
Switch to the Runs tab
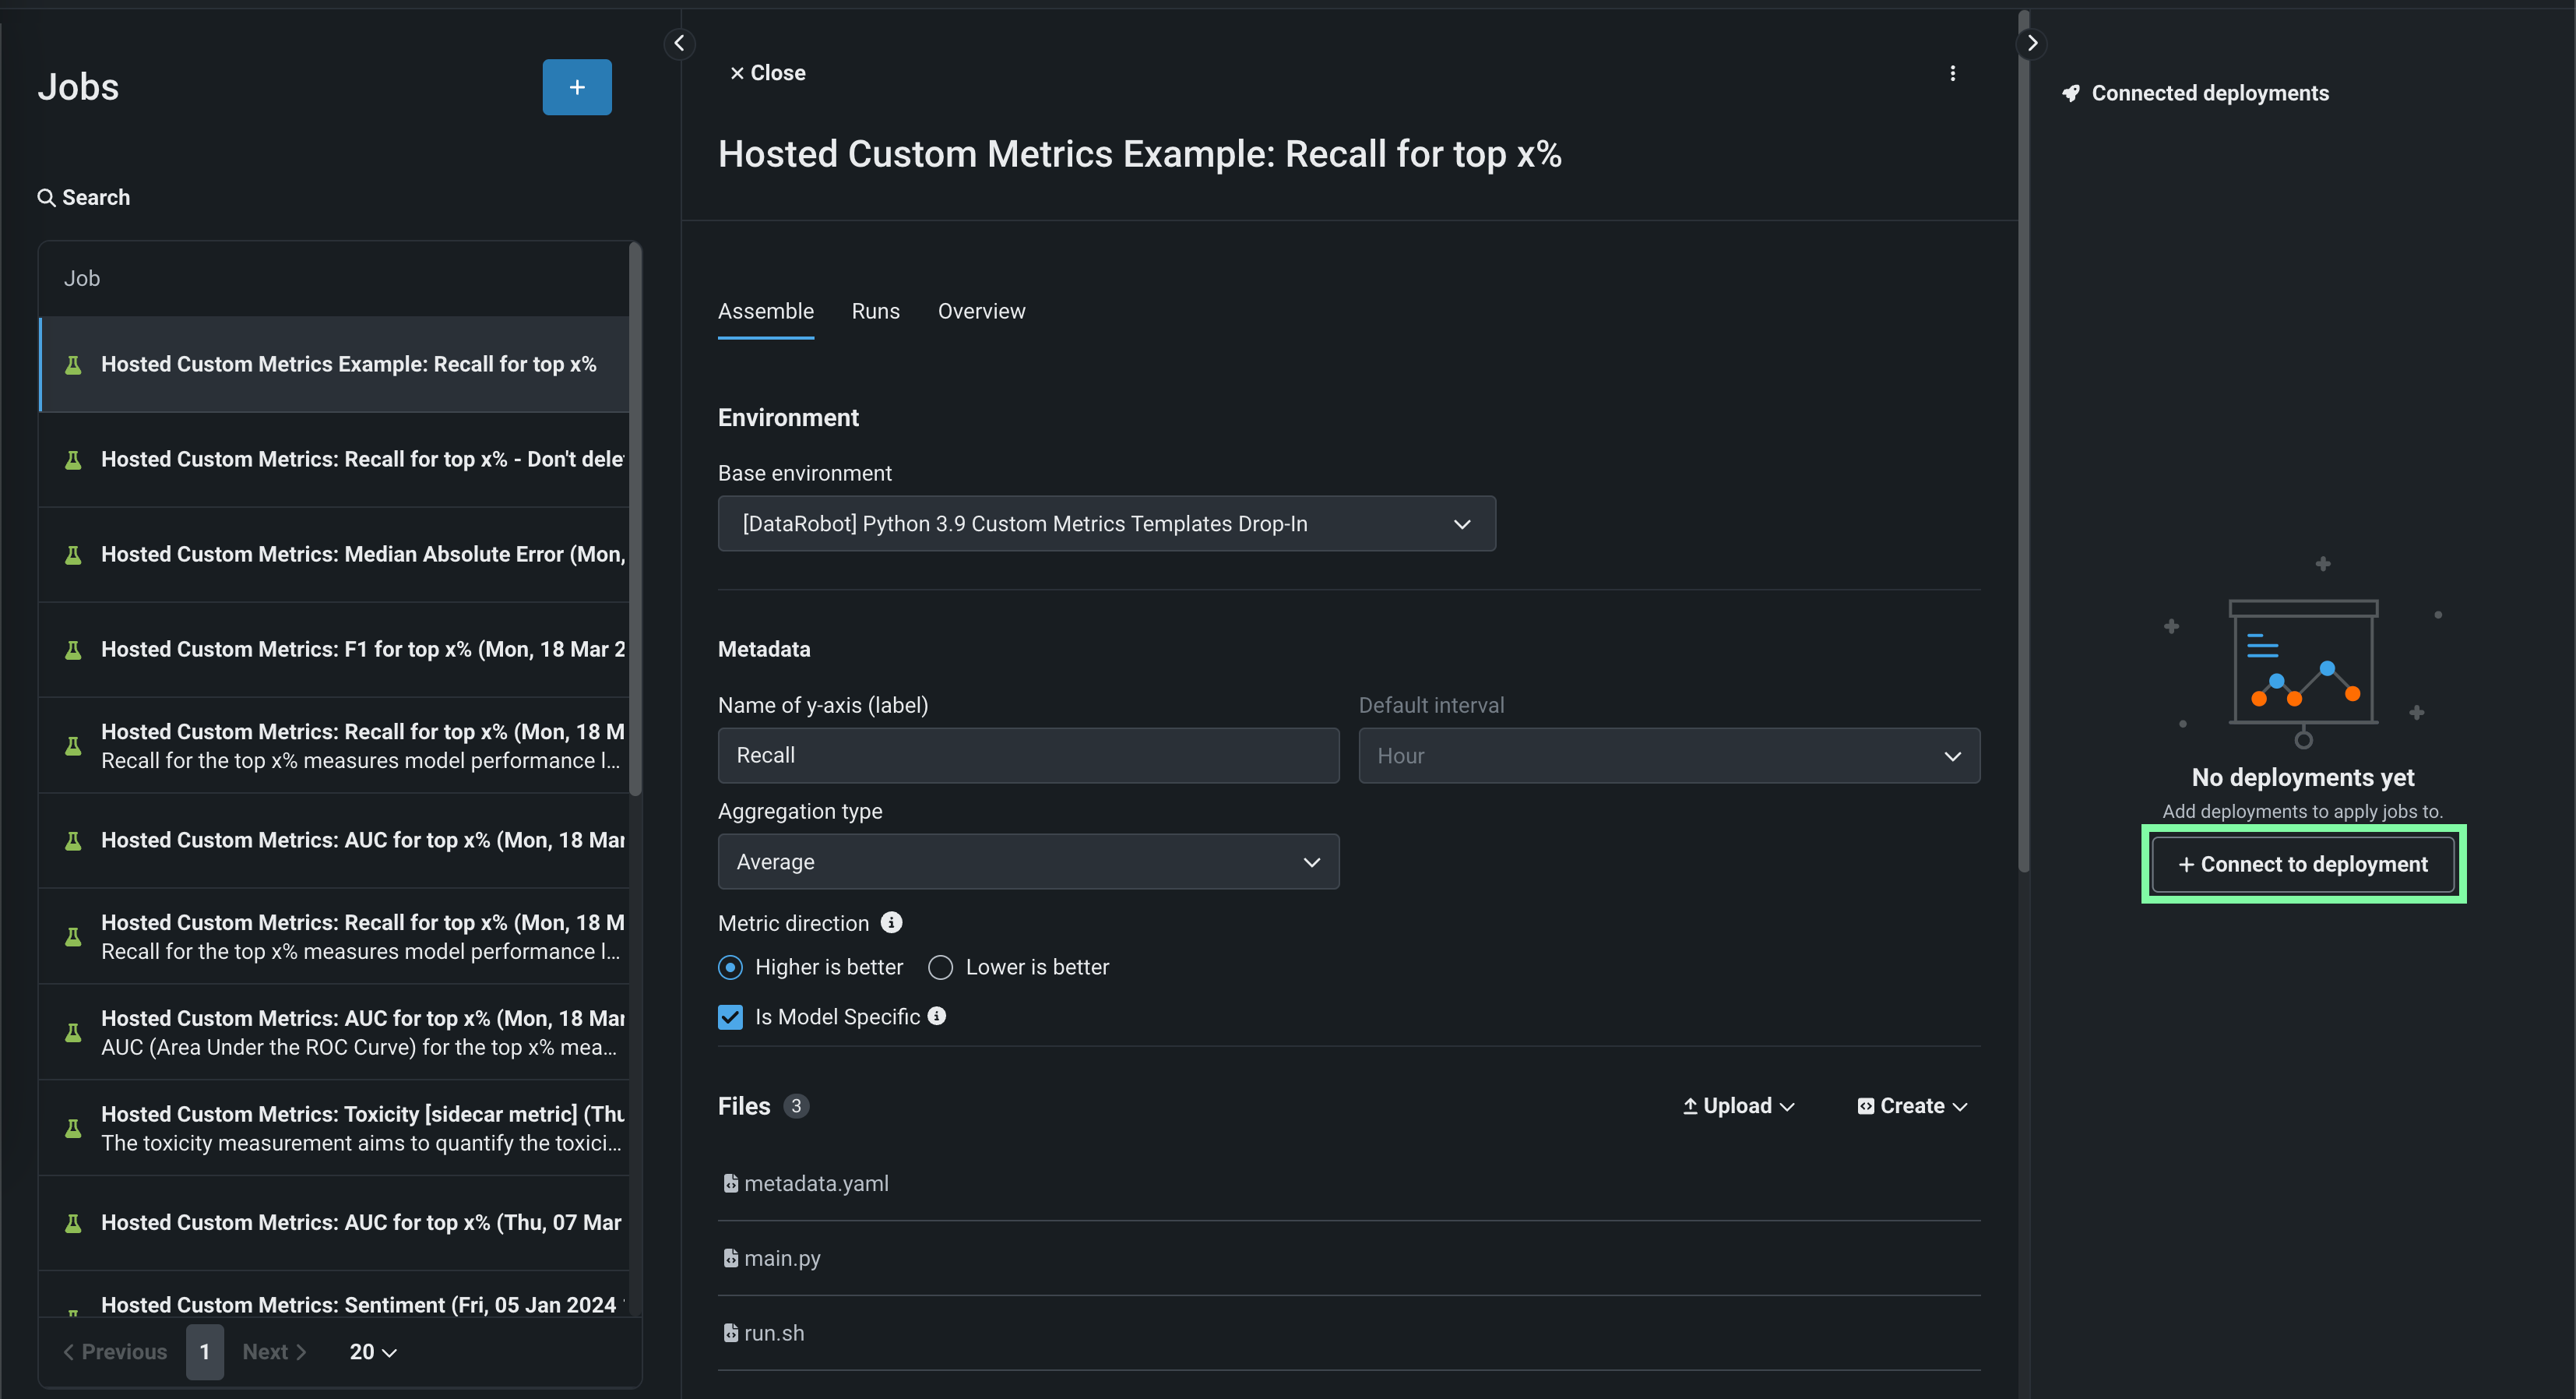(x=875, y=311)
